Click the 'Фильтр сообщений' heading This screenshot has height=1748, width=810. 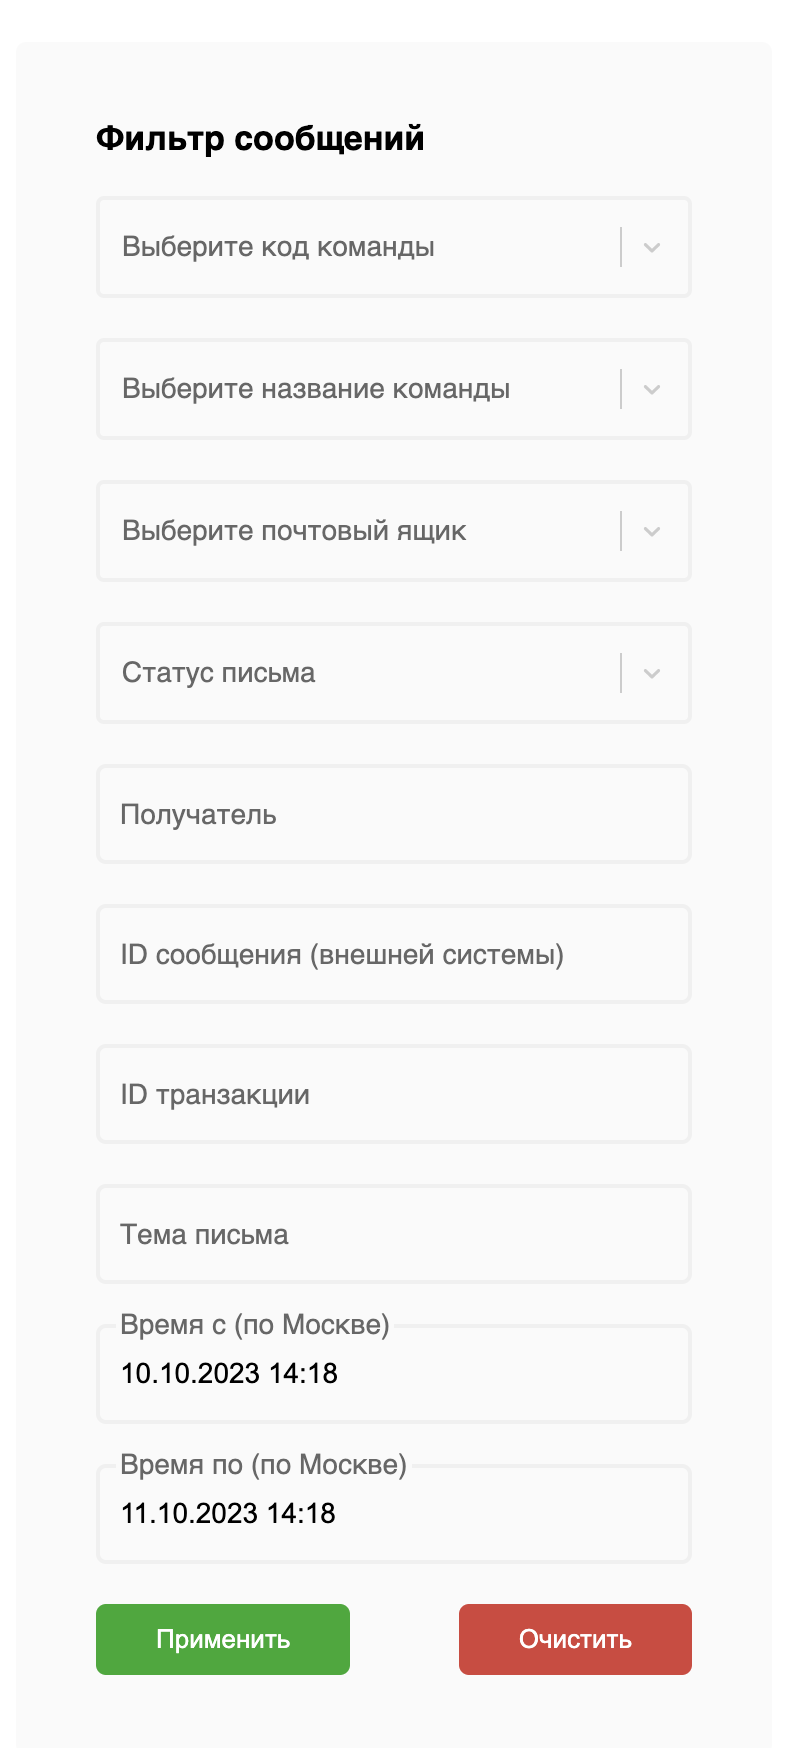(260, 138)
